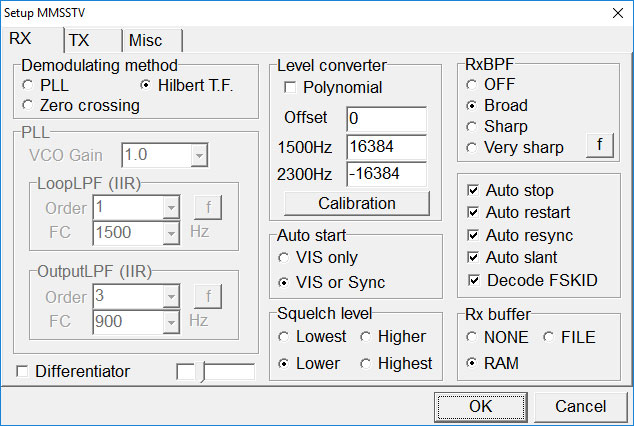Click the Calibration button

pos(357,203)
